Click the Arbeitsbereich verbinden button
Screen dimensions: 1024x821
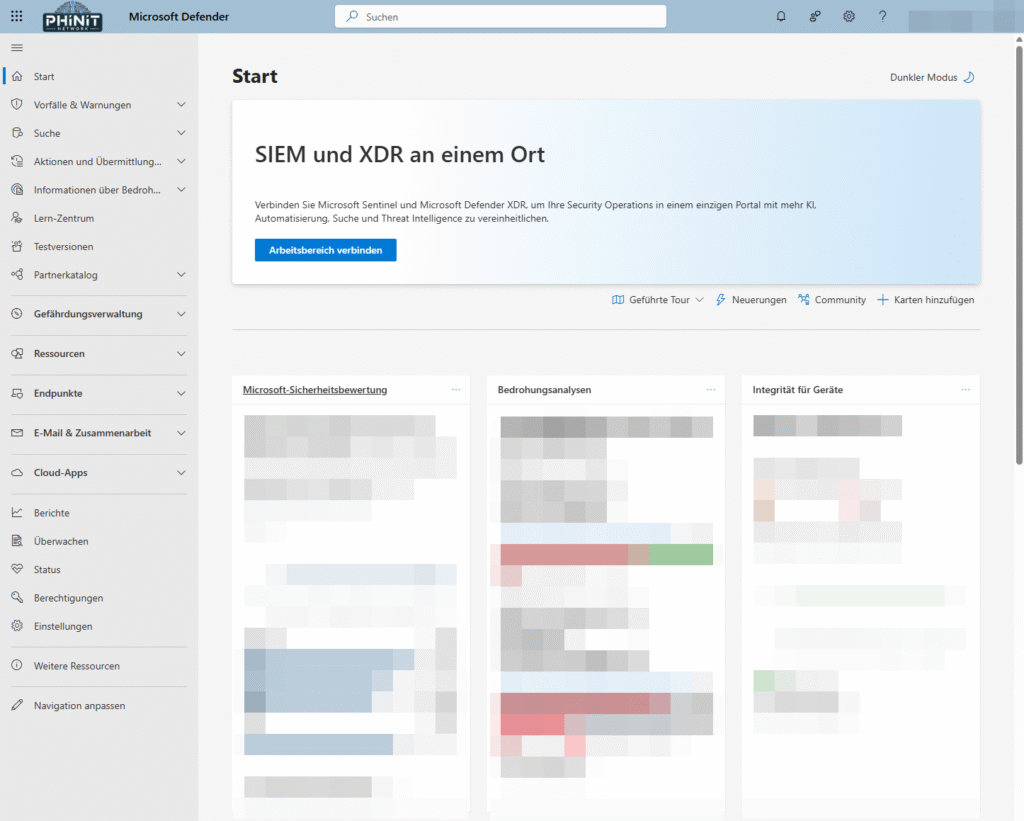click(325, 250)
